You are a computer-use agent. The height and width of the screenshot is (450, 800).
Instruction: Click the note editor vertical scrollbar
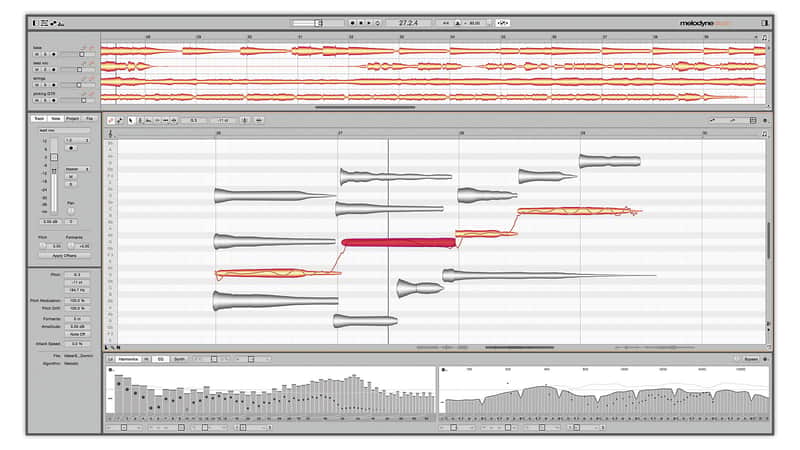click(768, 240)
